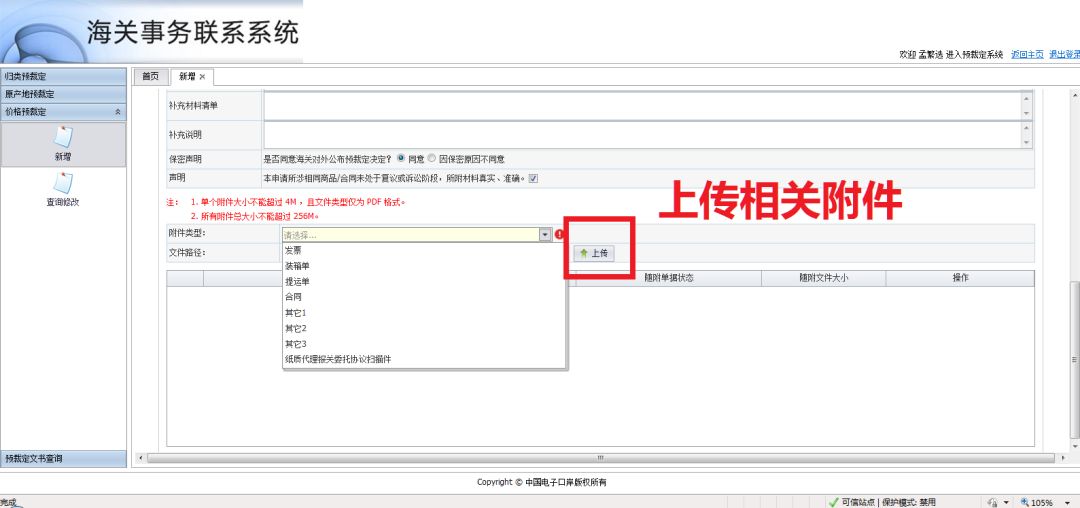The width and height of the screenshot is (1080, 508).
Task: Click the 随附文件大小 column header
Action: (x=823, y=278)
